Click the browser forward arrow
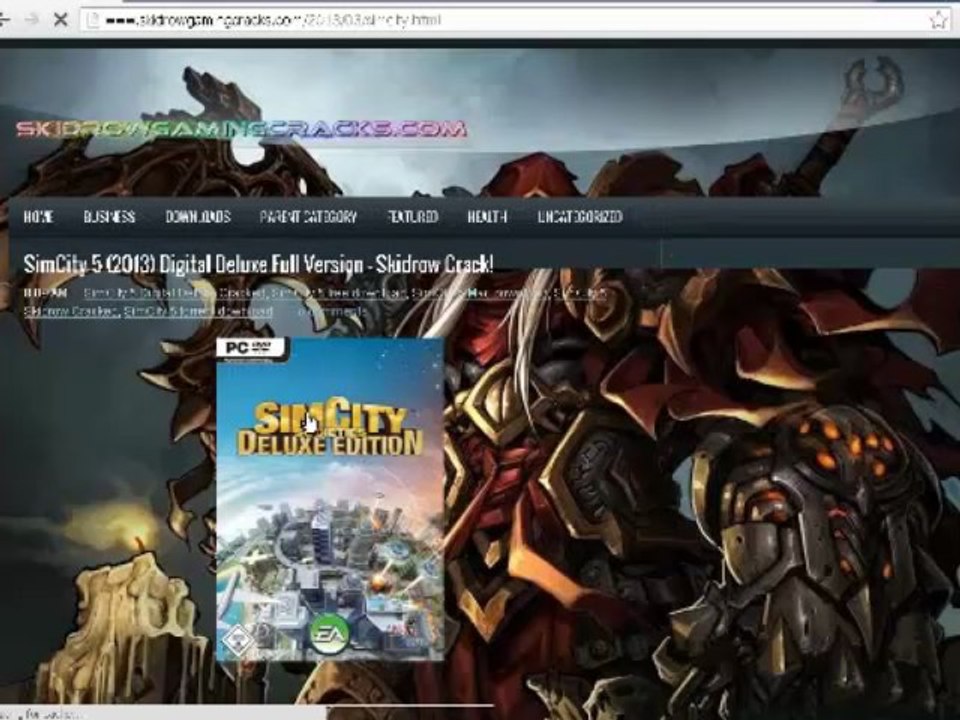 click(x=32, y=20)
